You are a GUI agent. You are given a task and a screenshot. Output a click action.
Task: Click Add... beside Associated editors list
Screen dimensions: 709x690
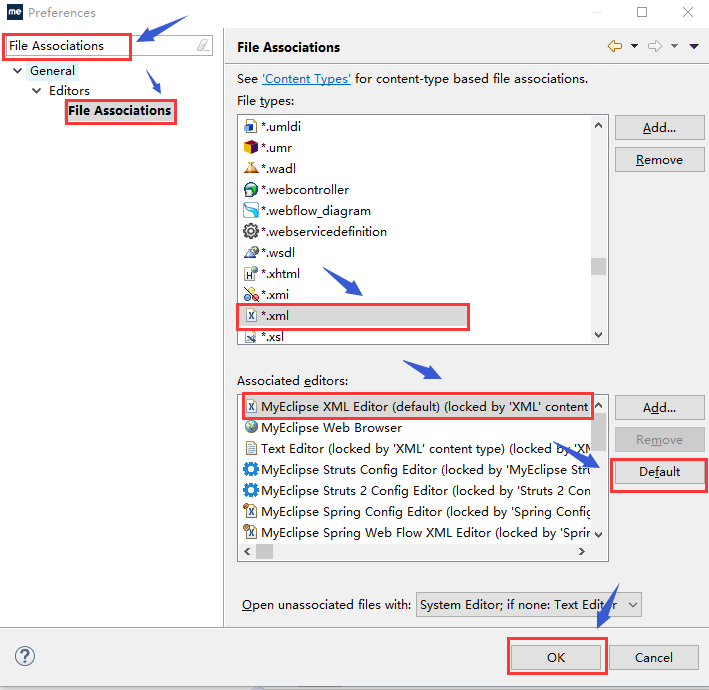[x=659, y=408]
